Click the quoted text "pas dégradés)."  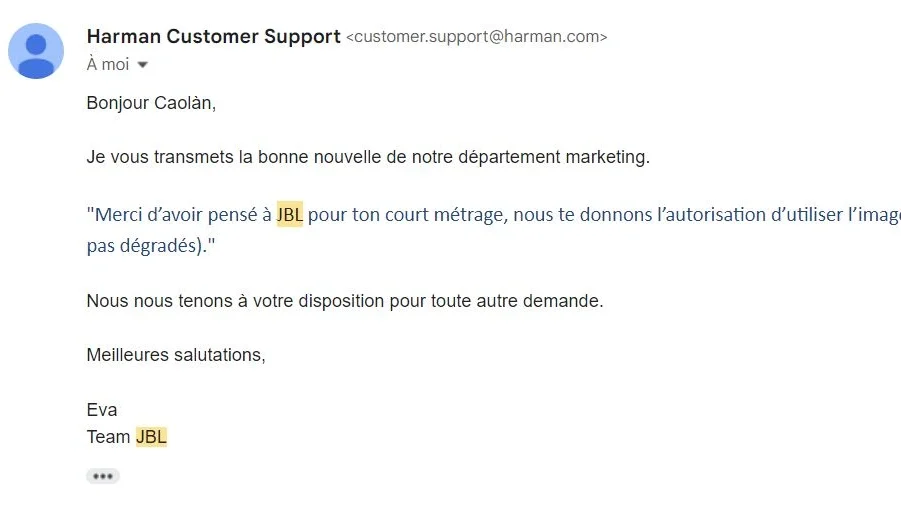151,245
